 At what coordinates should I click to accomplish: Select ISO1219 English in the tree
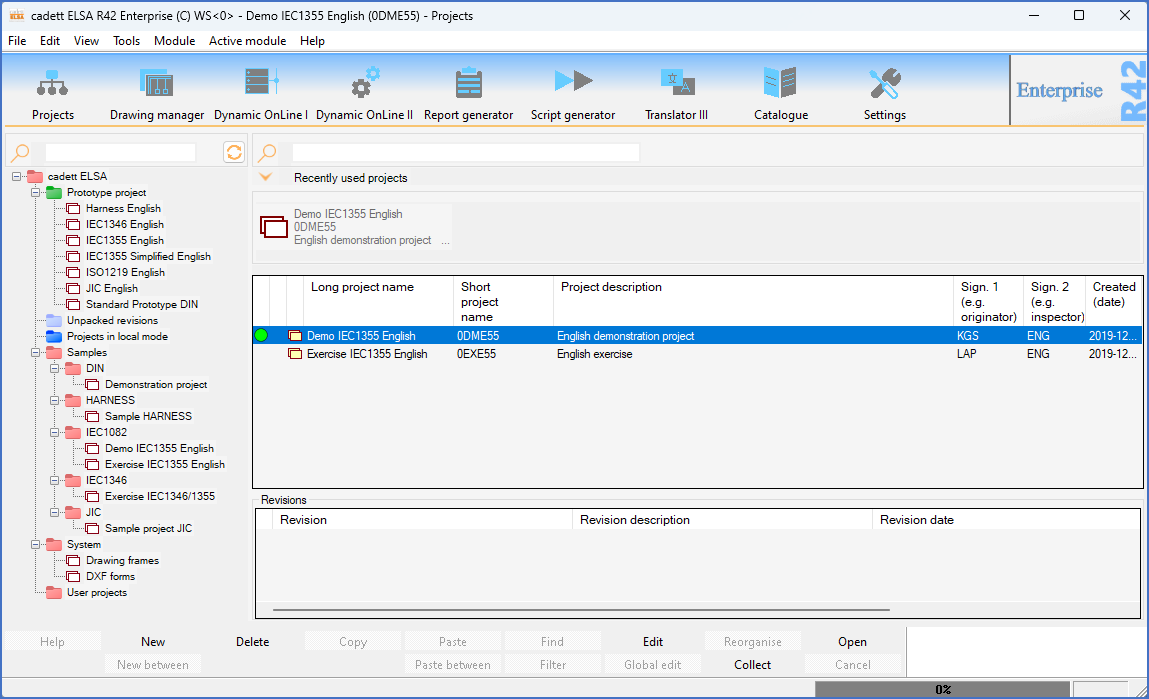125,273
